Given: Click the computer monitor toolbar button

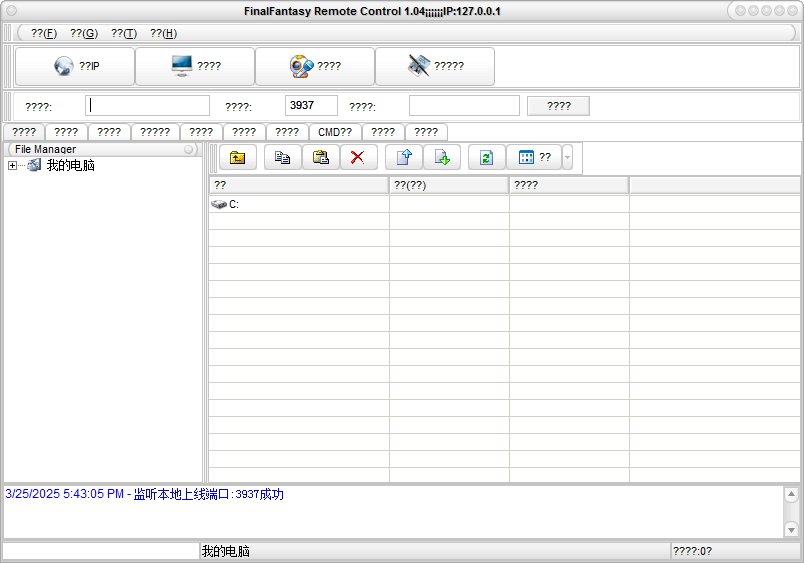Looking at the screenshot, I should point(195,67).
